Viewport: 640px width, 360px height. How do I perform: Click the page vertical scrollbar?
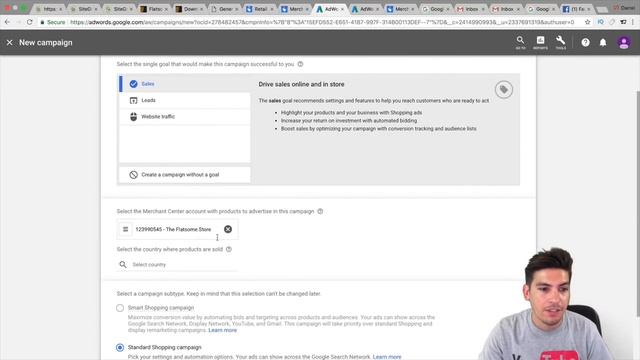637,204
